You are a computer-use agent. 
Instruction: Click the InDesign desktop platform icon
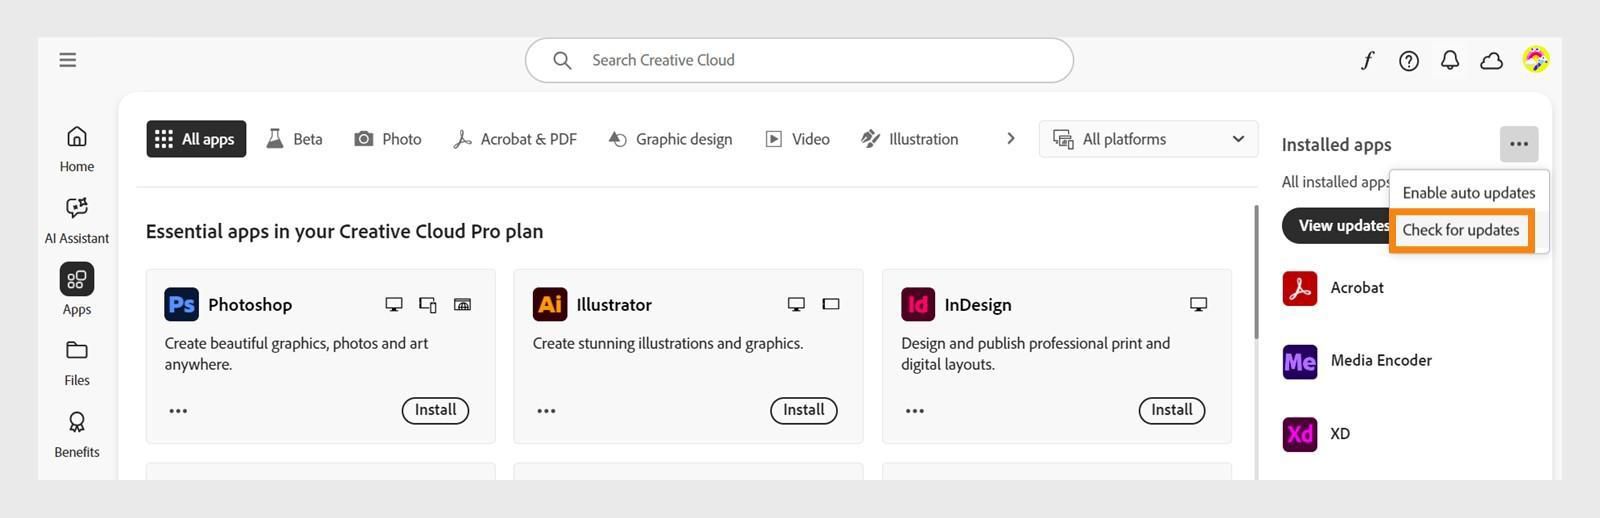(1198, 304)
